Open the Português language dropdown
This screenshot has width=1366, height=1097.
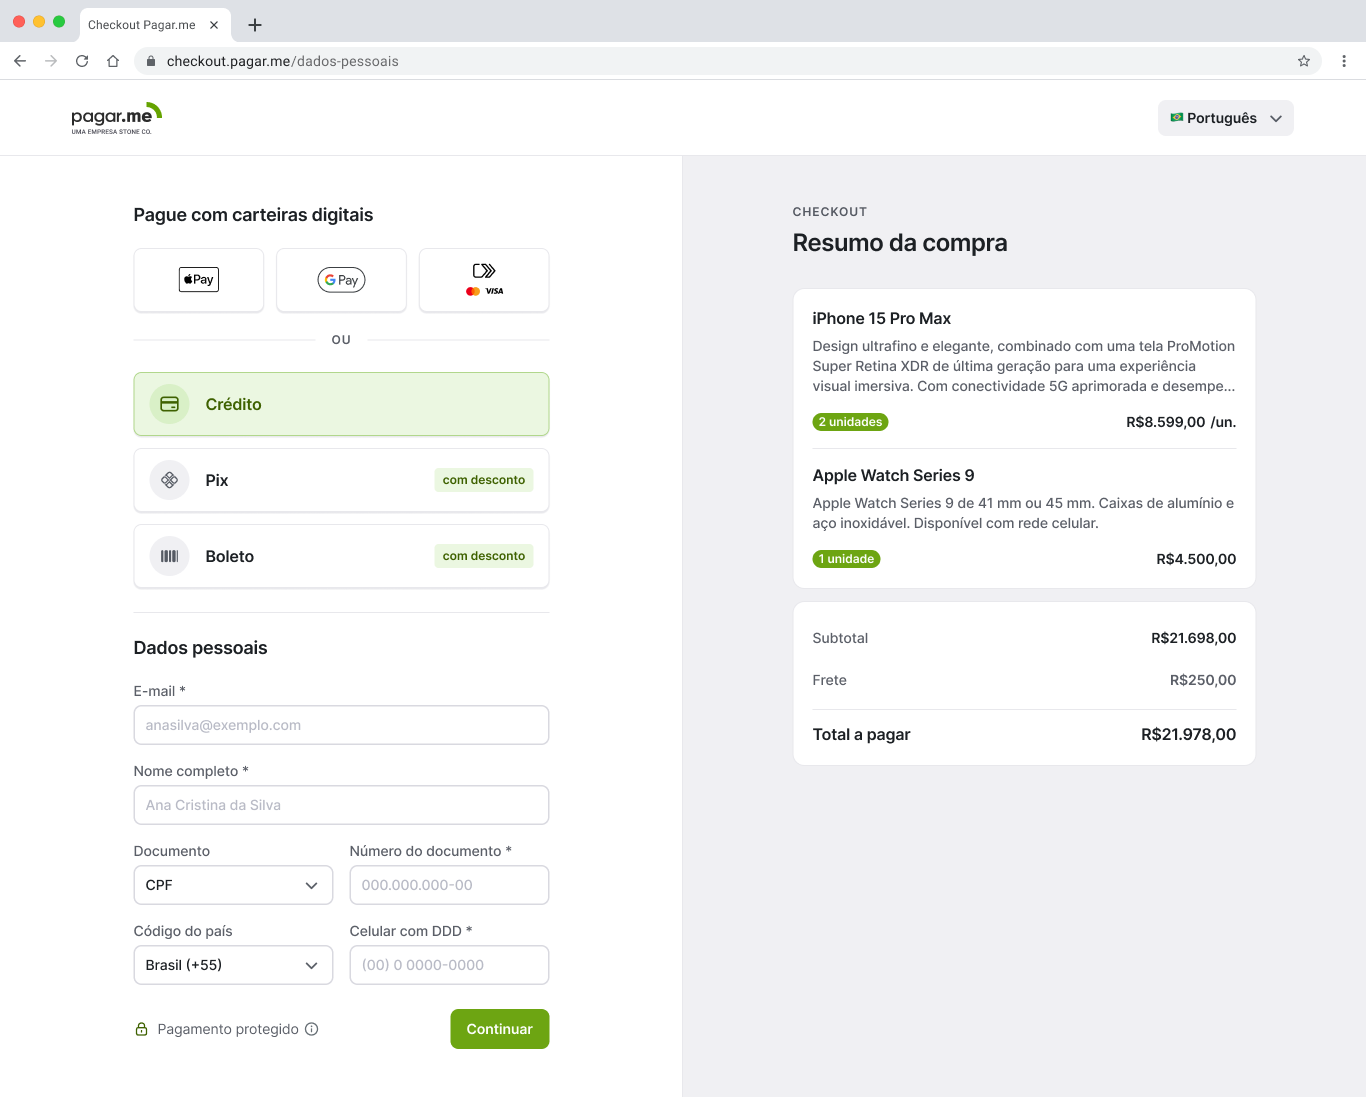pyautogui.click(x=1226, y=118)
